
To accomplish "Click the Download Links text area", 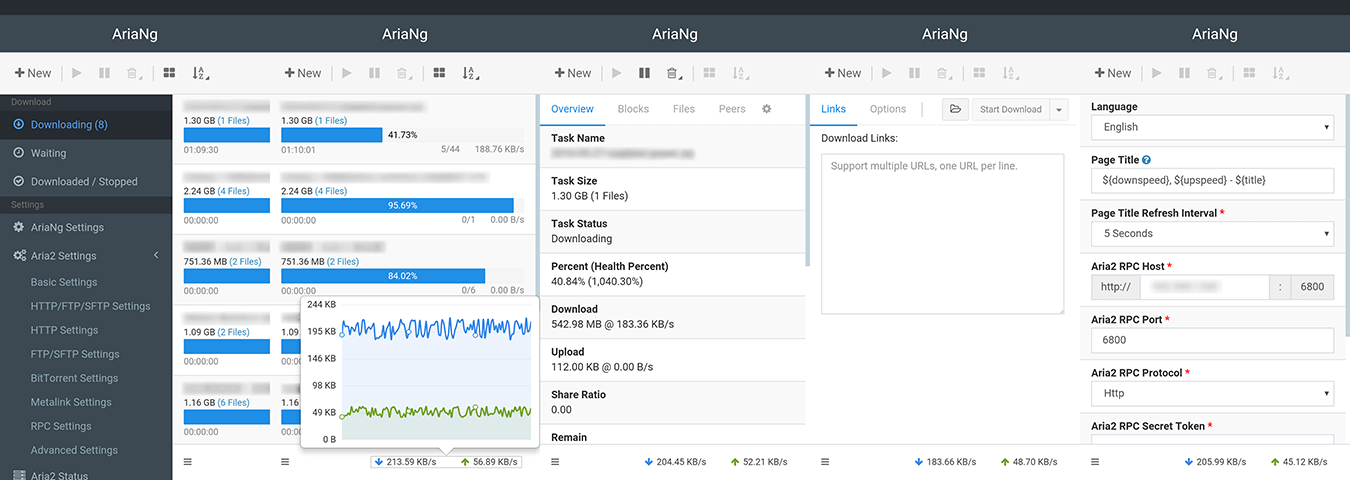I will [942, 234].
